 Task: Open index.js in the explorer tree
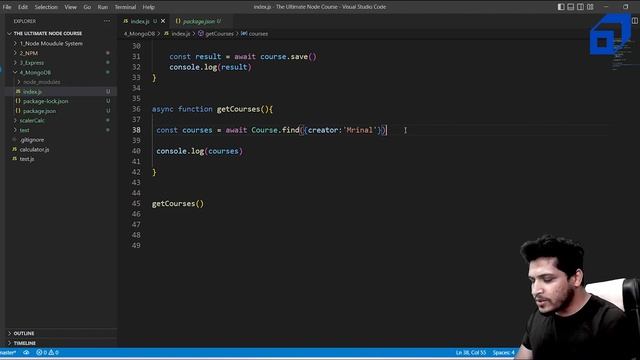pyautogui.click(x=32, y=92)
